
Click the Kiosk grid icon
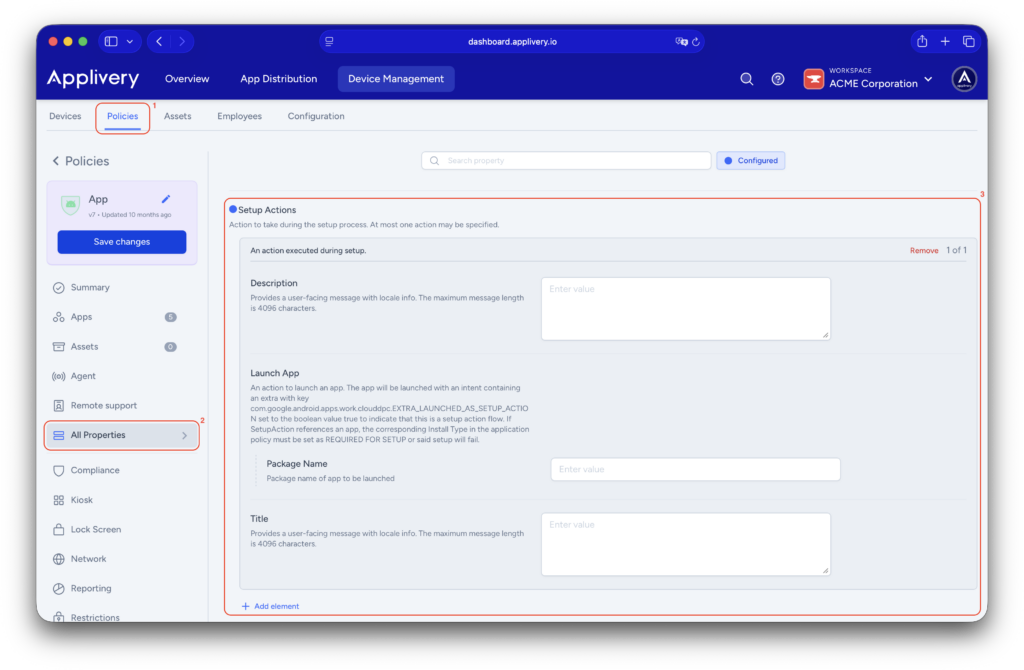click(x=59, y=499)
